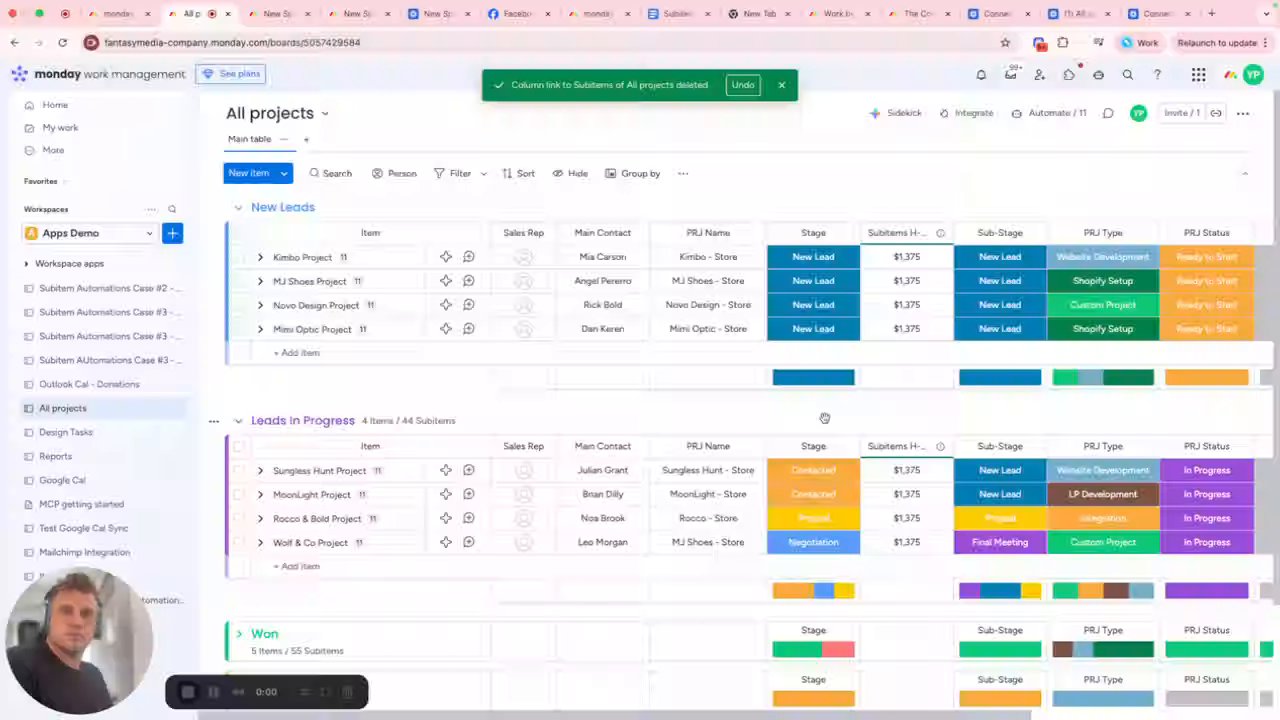Open the top bar search magnifier

pyautogui.click(x=1128, y=75)
